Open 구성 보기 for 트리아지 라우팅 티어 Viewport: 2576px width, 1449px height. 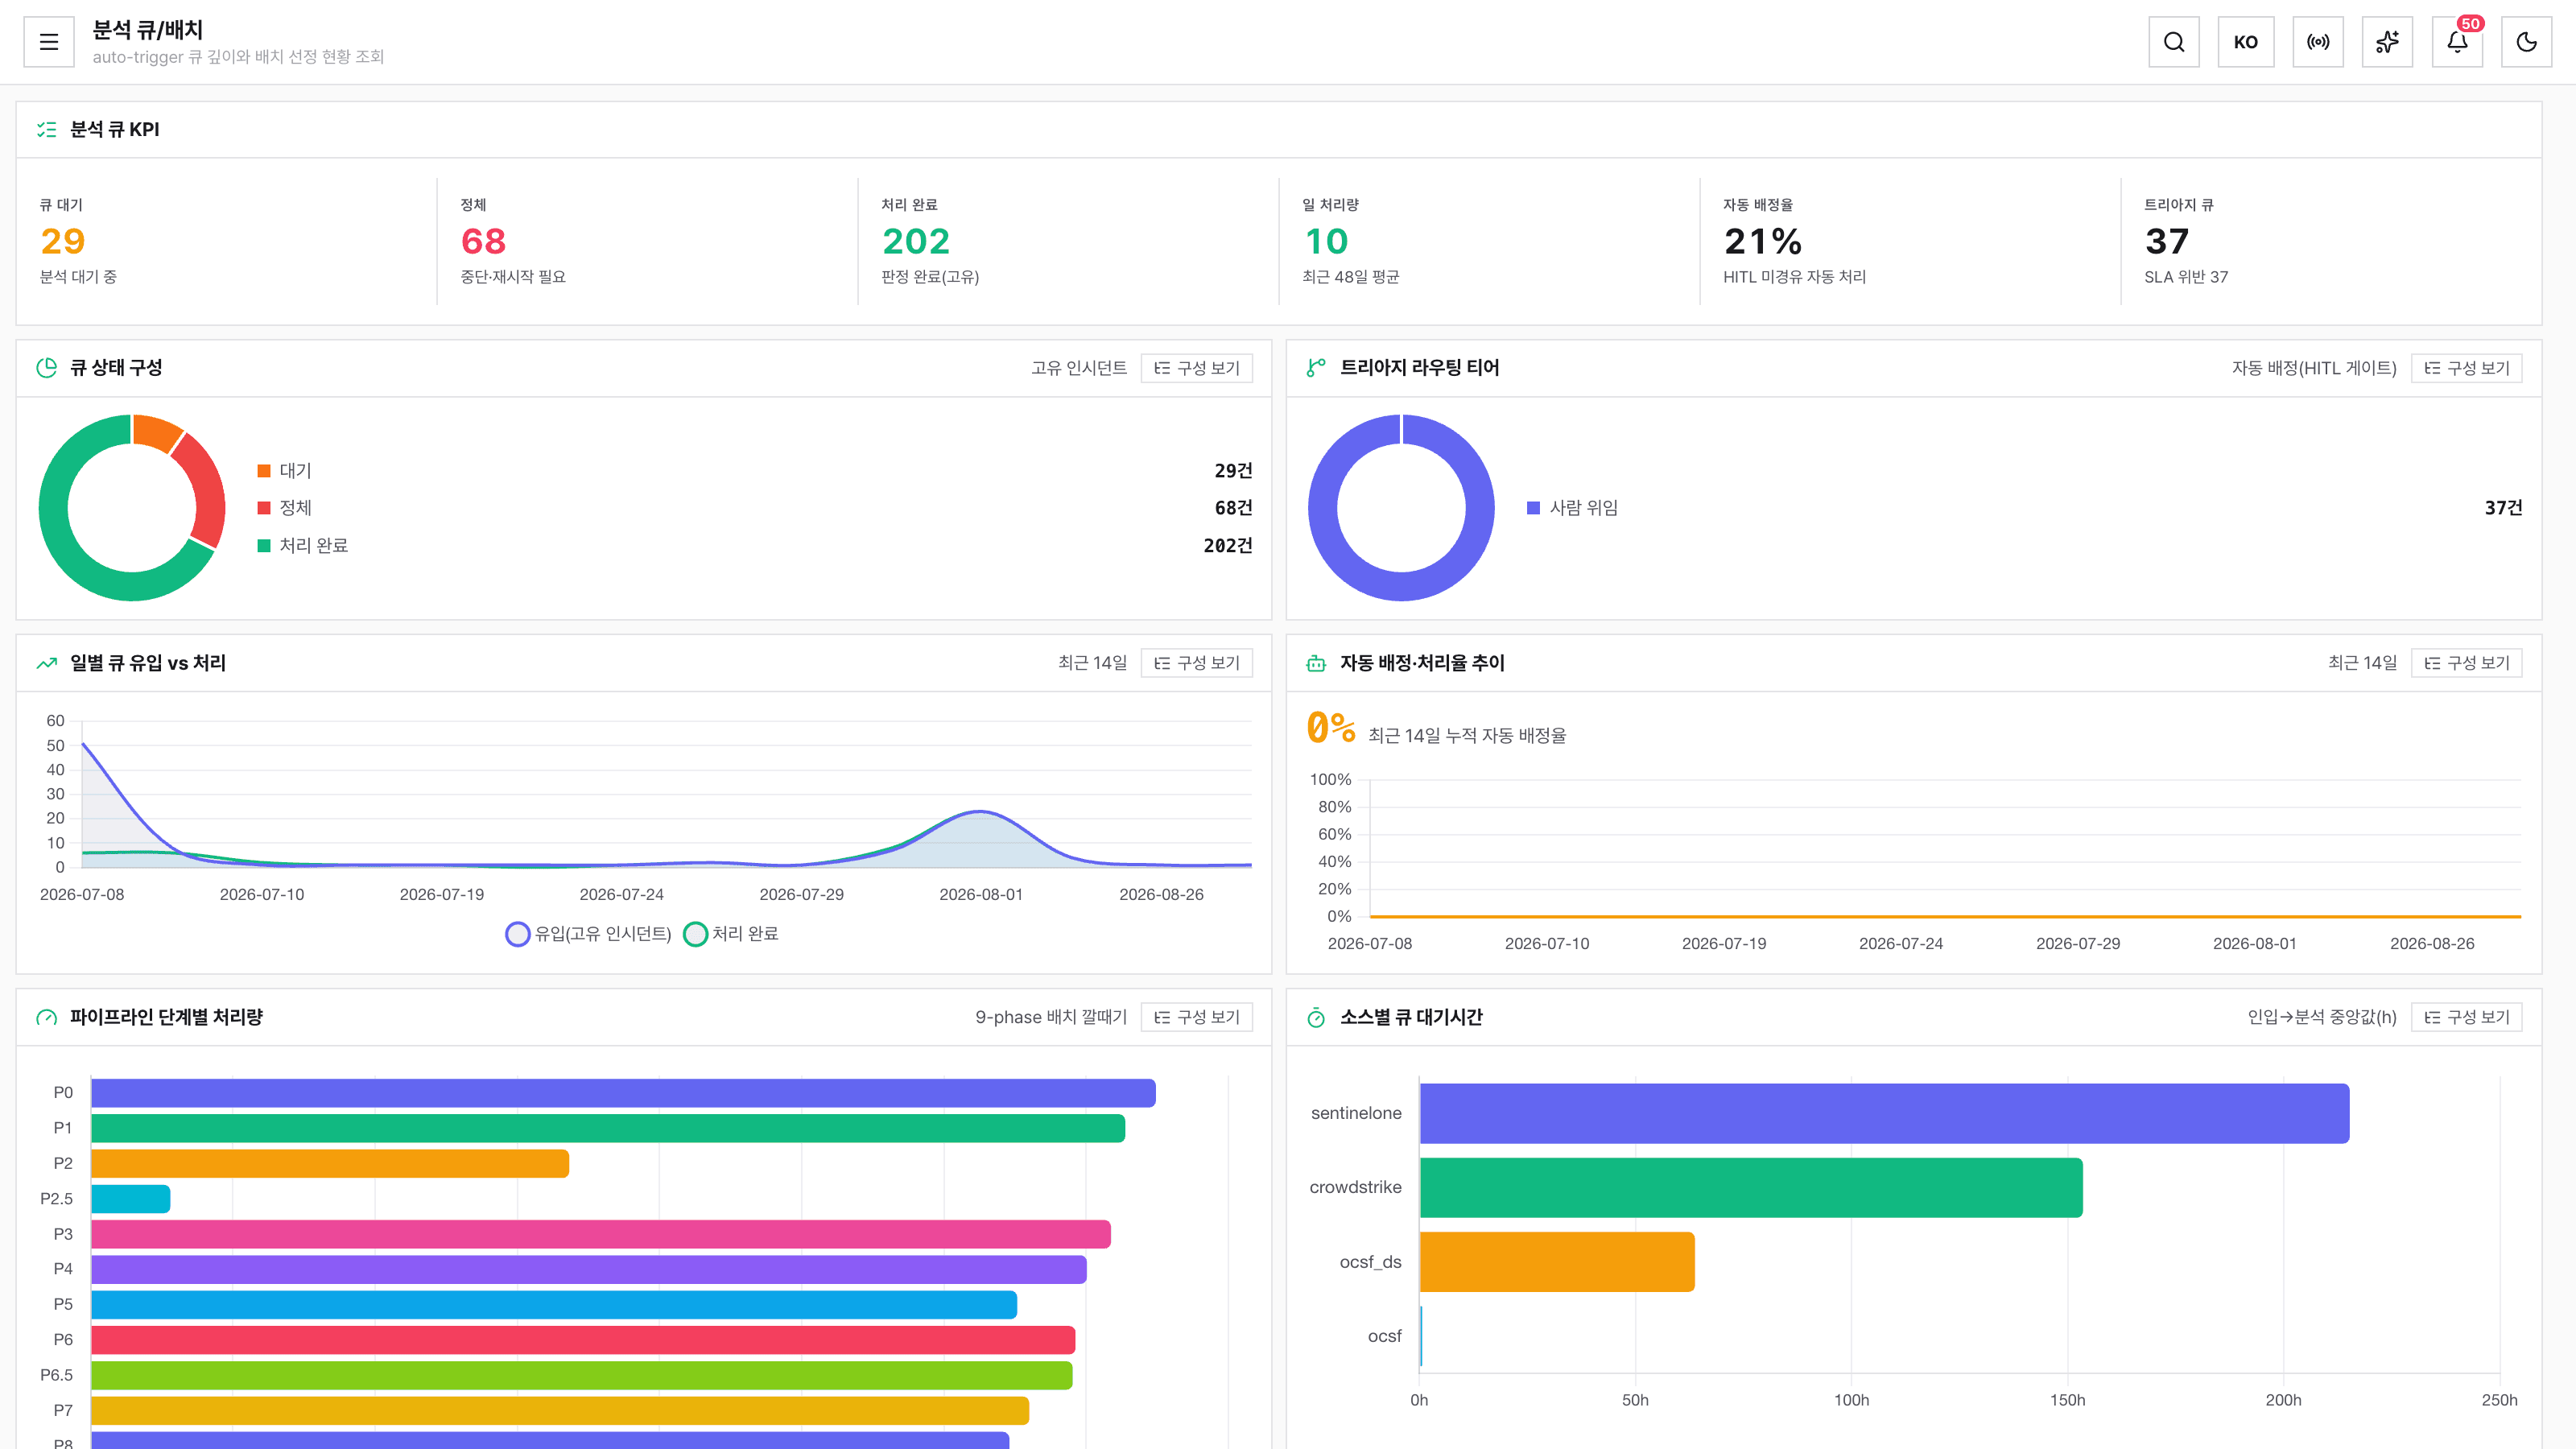[2467, 368]
